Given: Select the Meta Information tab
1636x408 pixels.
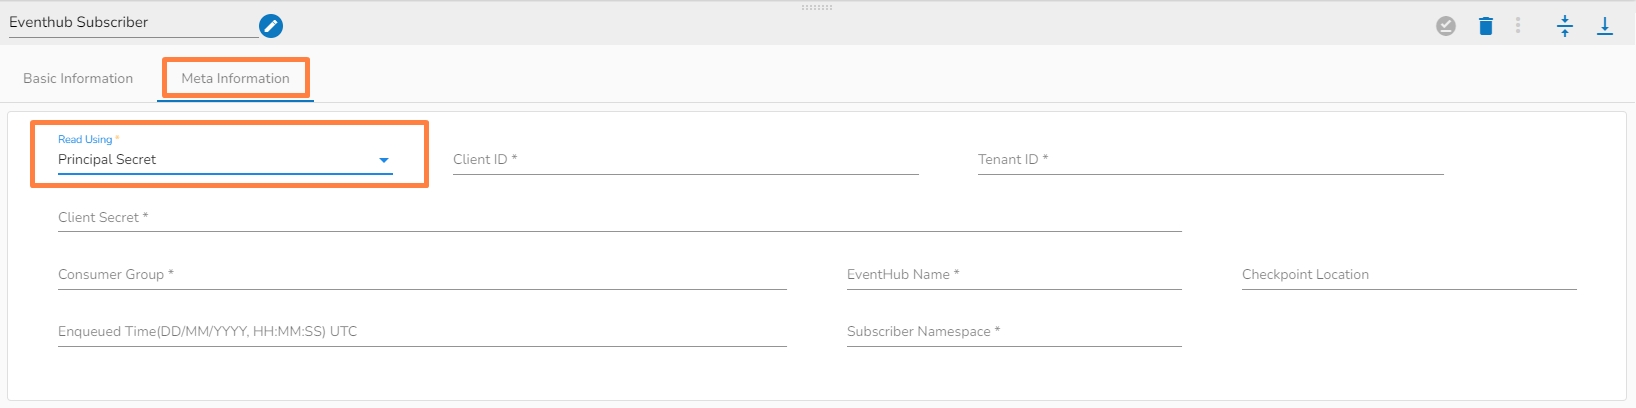Looking at the screenshot, I should click(x=235, y=78).
